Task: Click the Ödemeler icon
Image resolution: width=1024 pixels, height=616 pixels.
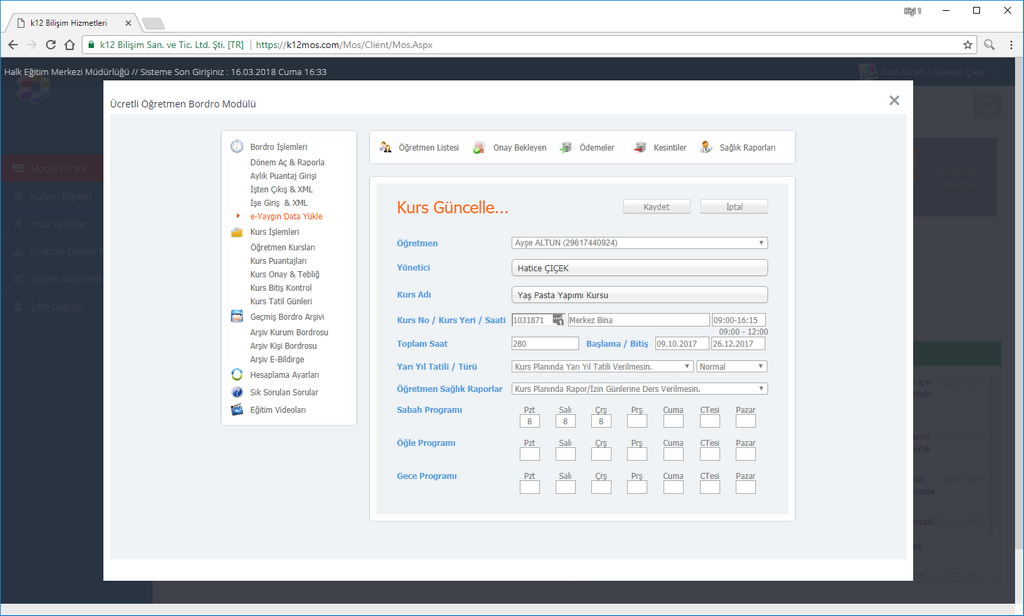Action: [x=566, y=147]
